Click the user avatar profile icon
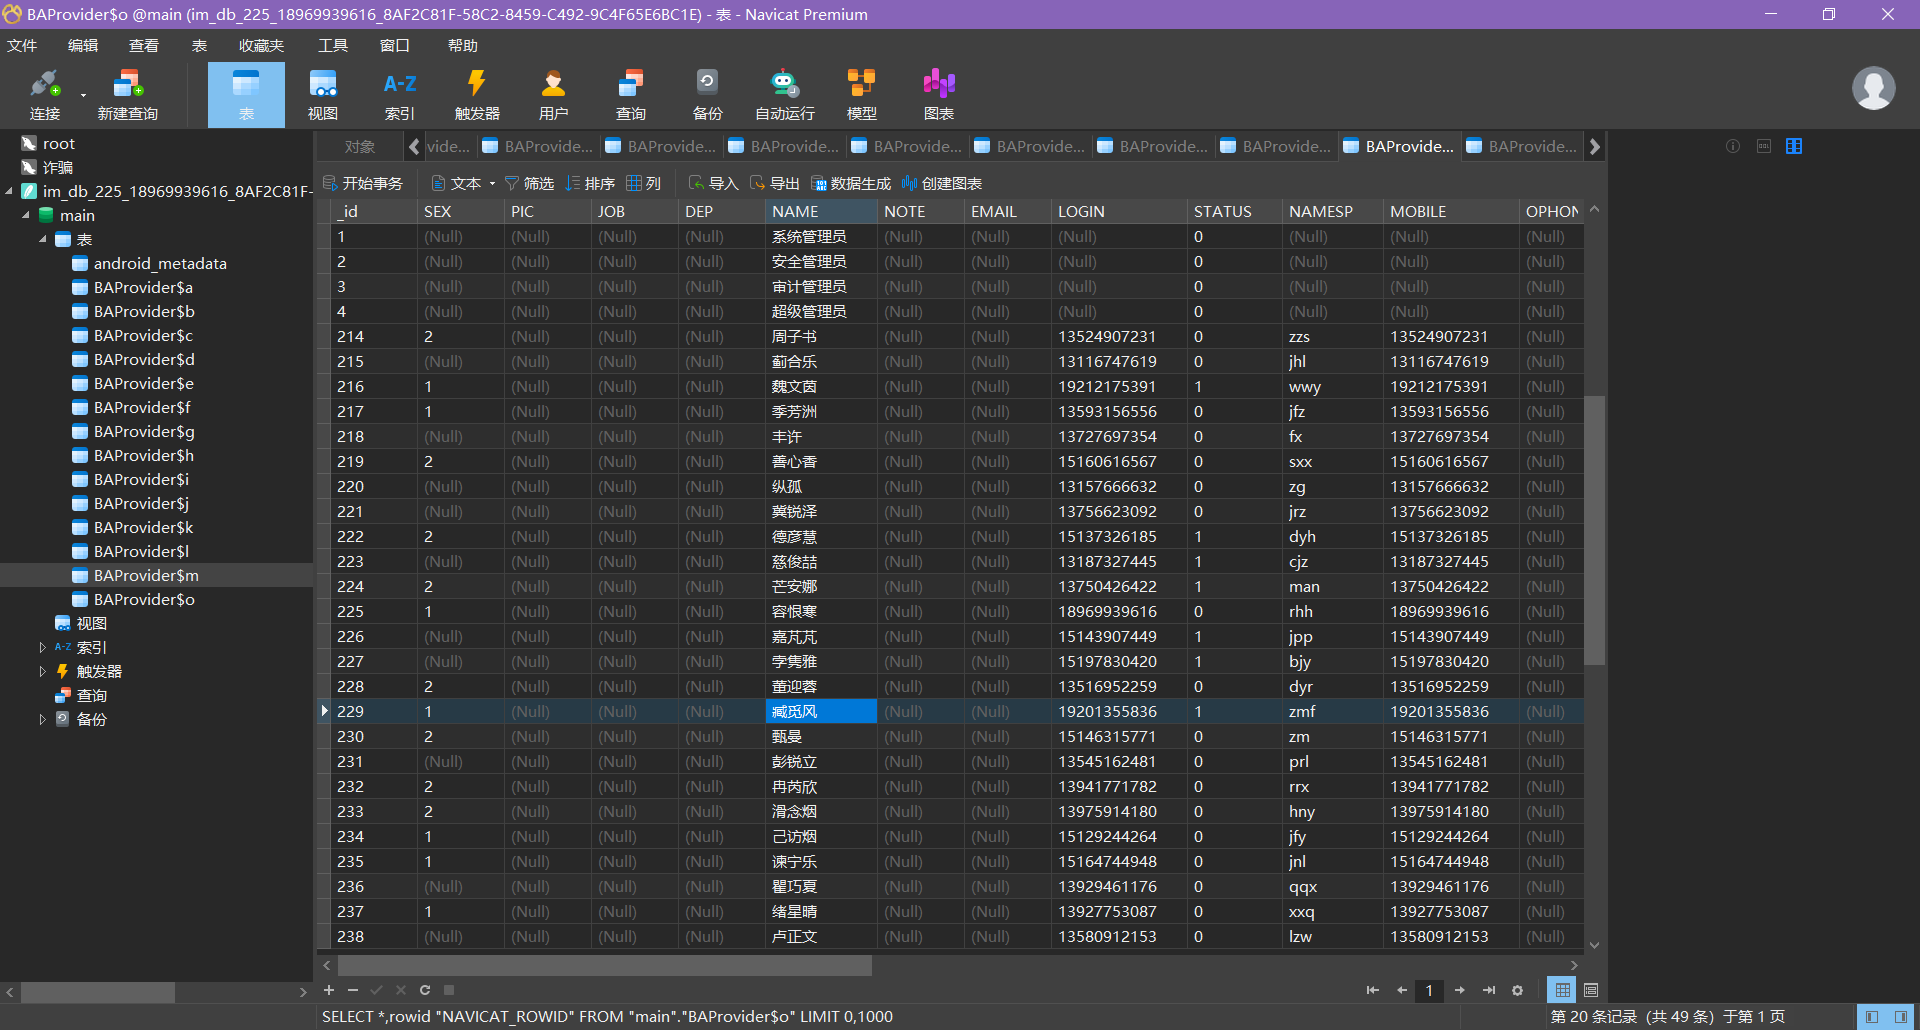The width and height of the screenshot is (1920, 1030). (x=1873, y=88)
